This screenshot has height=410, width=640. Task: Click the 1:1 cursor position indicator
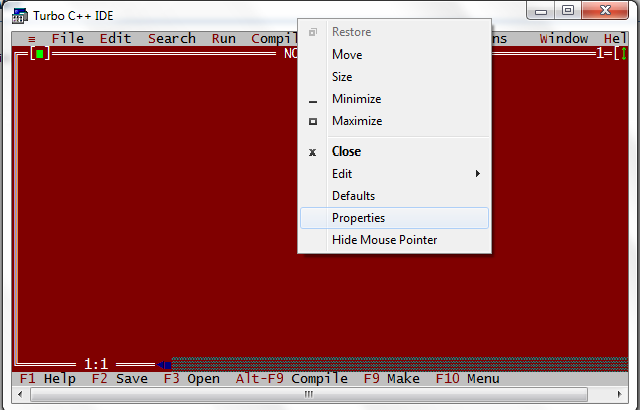click(x=96, y=364)
